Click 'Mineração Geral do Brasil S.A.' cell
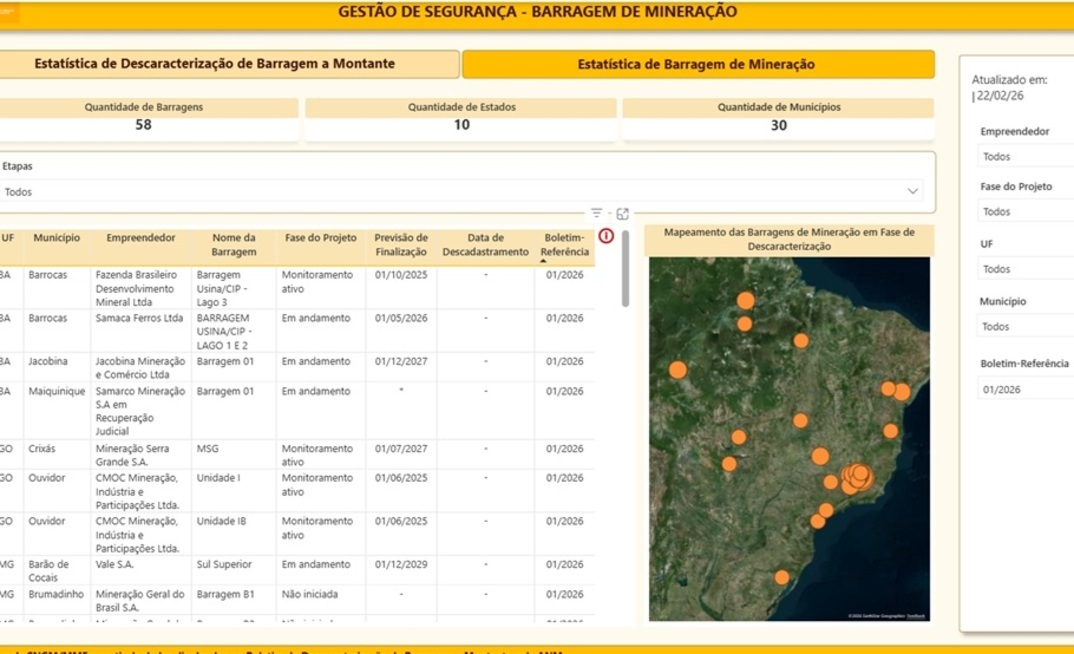The image size is (1074, 654). tap(140, 601)
